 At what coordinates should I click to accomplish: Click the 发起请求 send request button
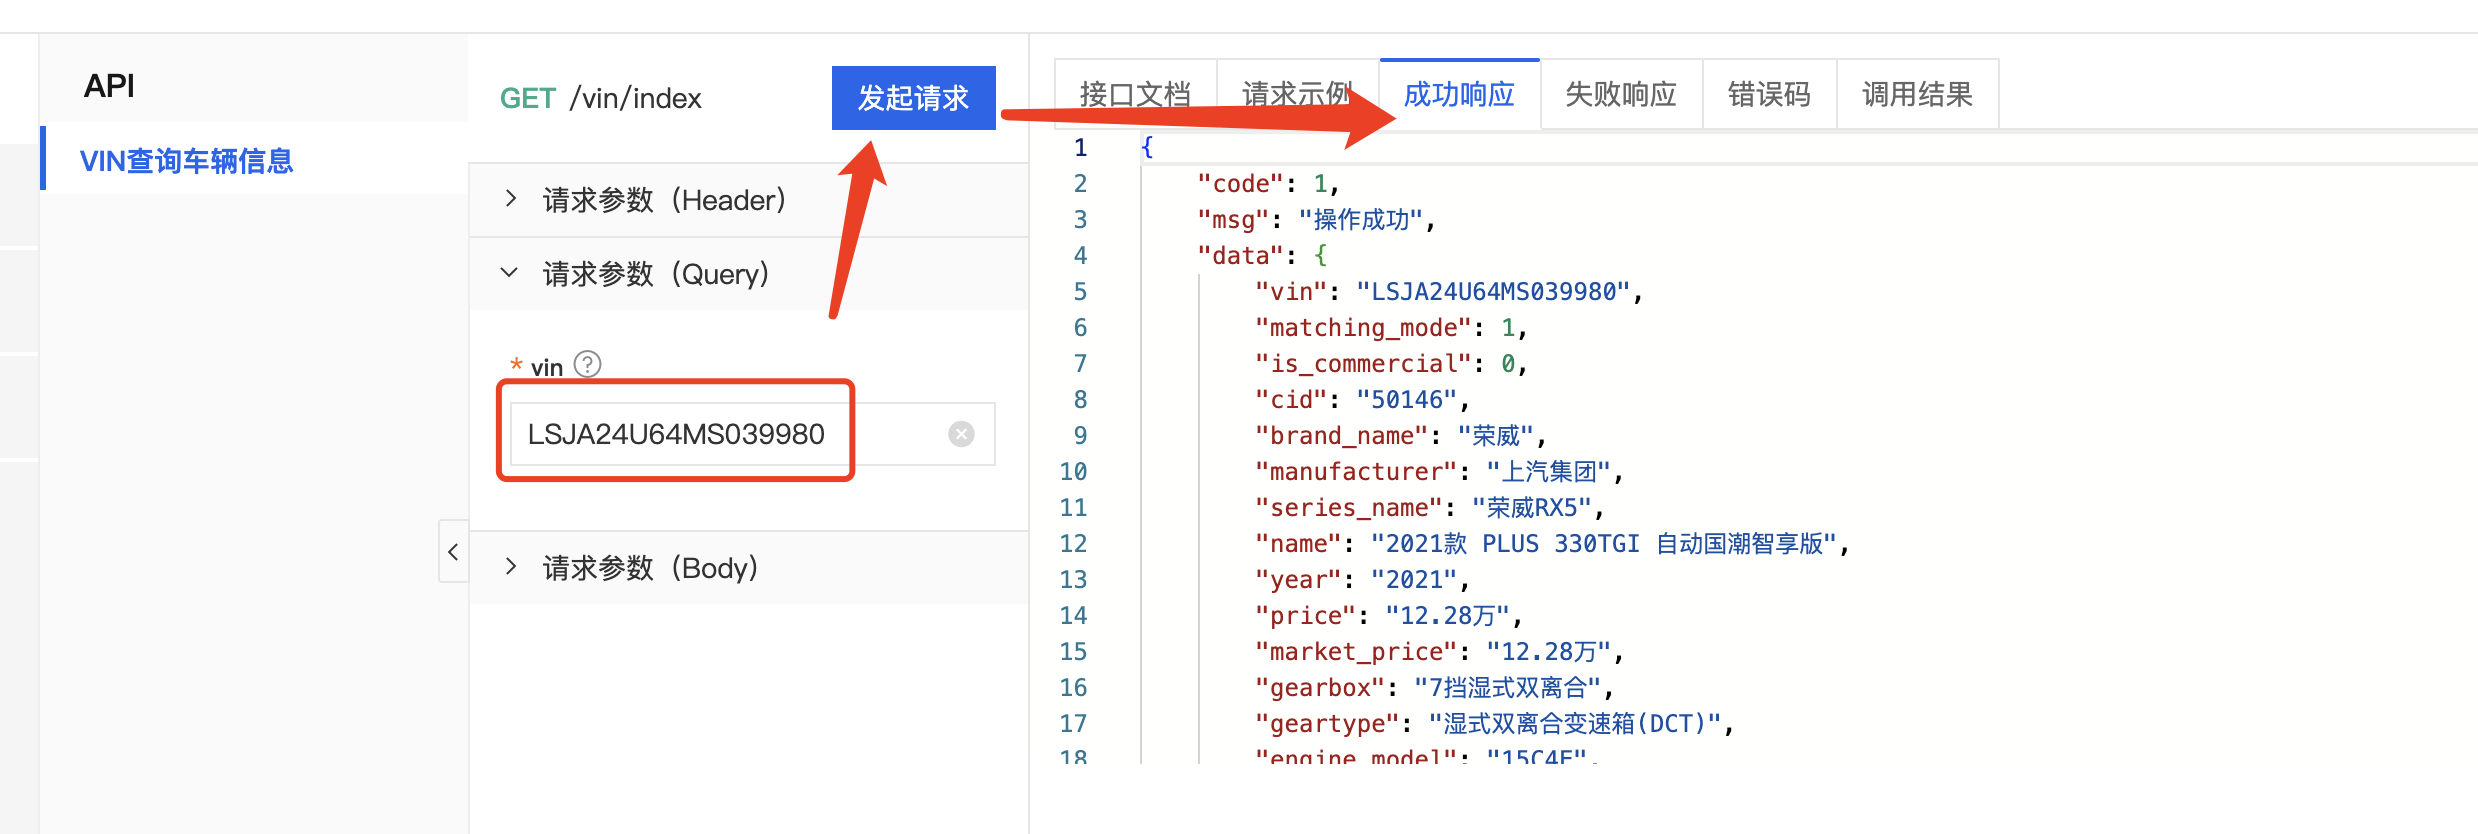tap(913, 98)
